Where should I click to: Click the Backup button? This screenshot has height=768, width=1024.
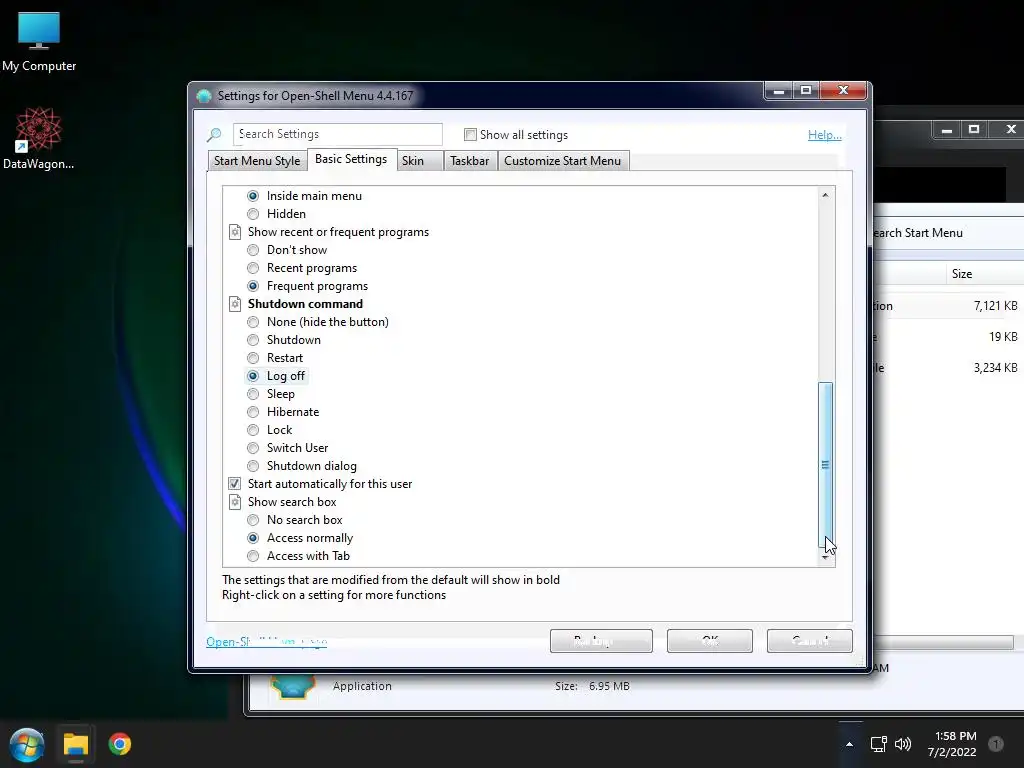[x=601, y=641]
